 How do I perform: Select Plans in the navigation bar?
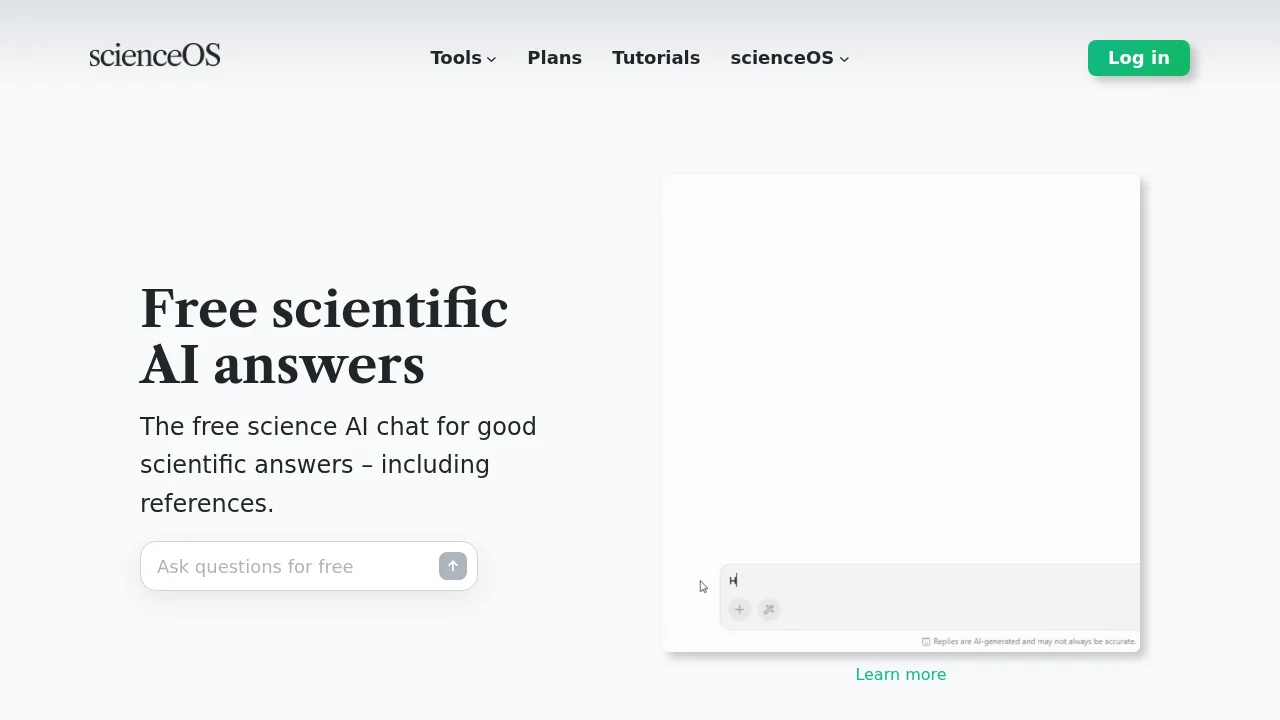point(554,58)
